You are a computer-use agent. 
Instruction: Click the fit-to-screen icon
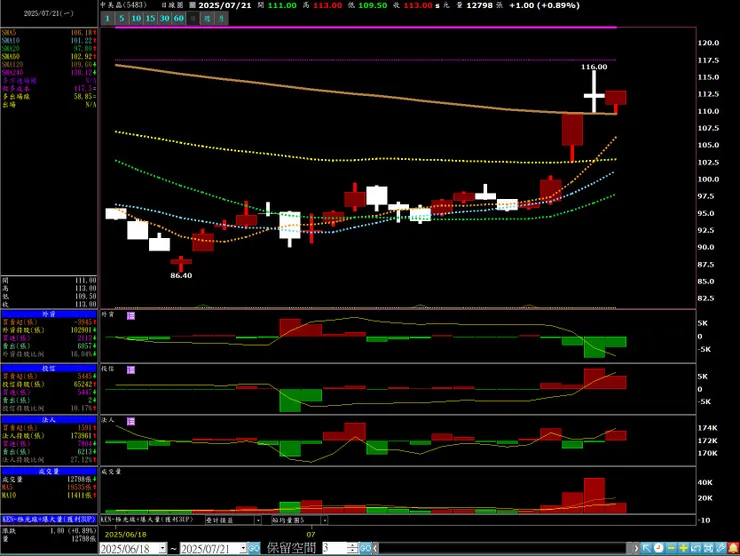tap(708, 548)
